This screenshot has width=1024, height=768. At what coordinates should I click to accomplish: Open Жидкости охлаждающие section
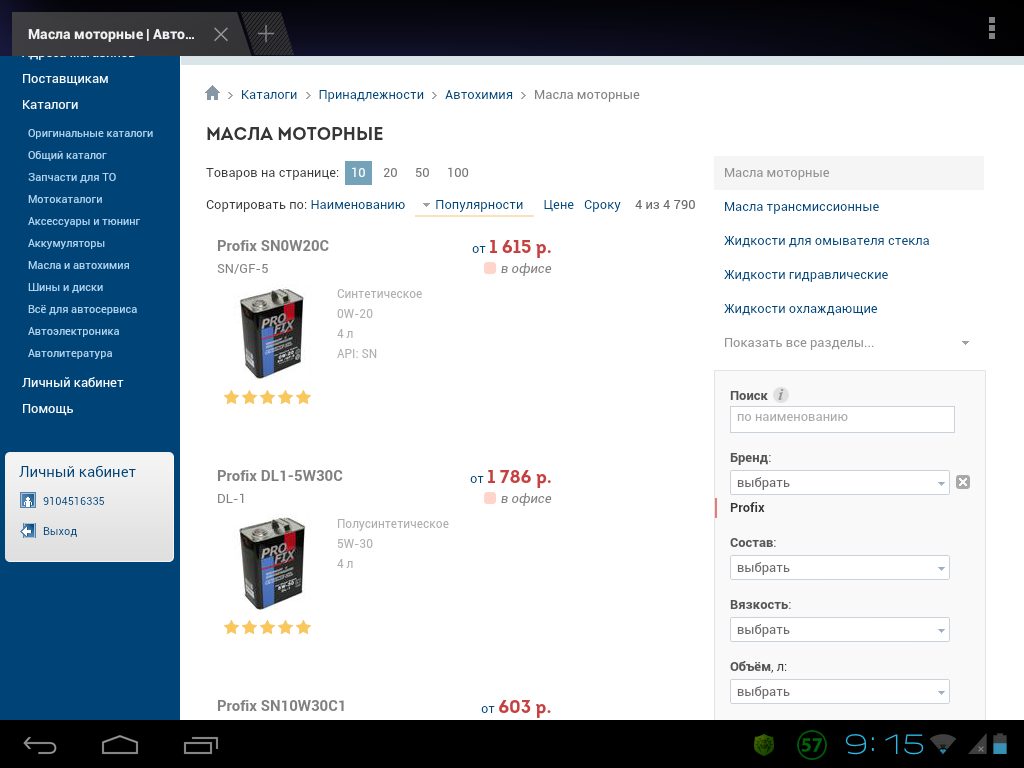coord(801,309)
